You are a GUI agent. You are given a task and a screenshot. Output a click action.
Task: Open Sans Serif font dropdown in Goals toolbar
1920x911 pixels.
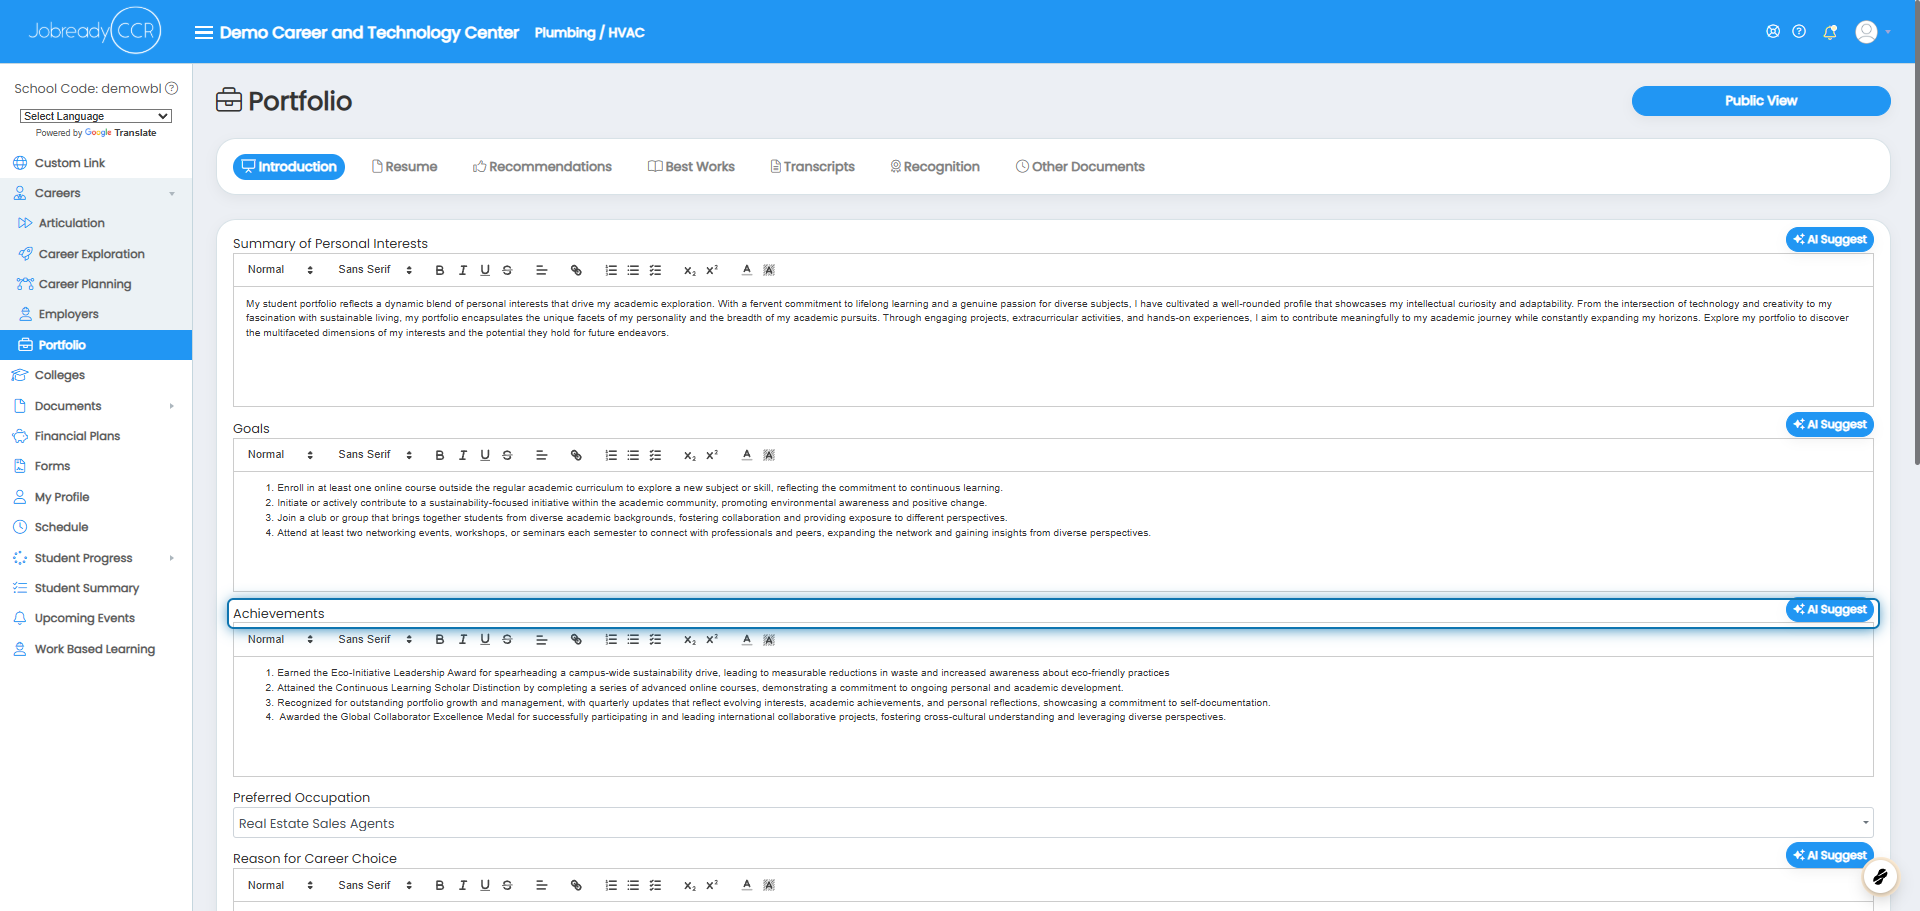tap(375, 455)
